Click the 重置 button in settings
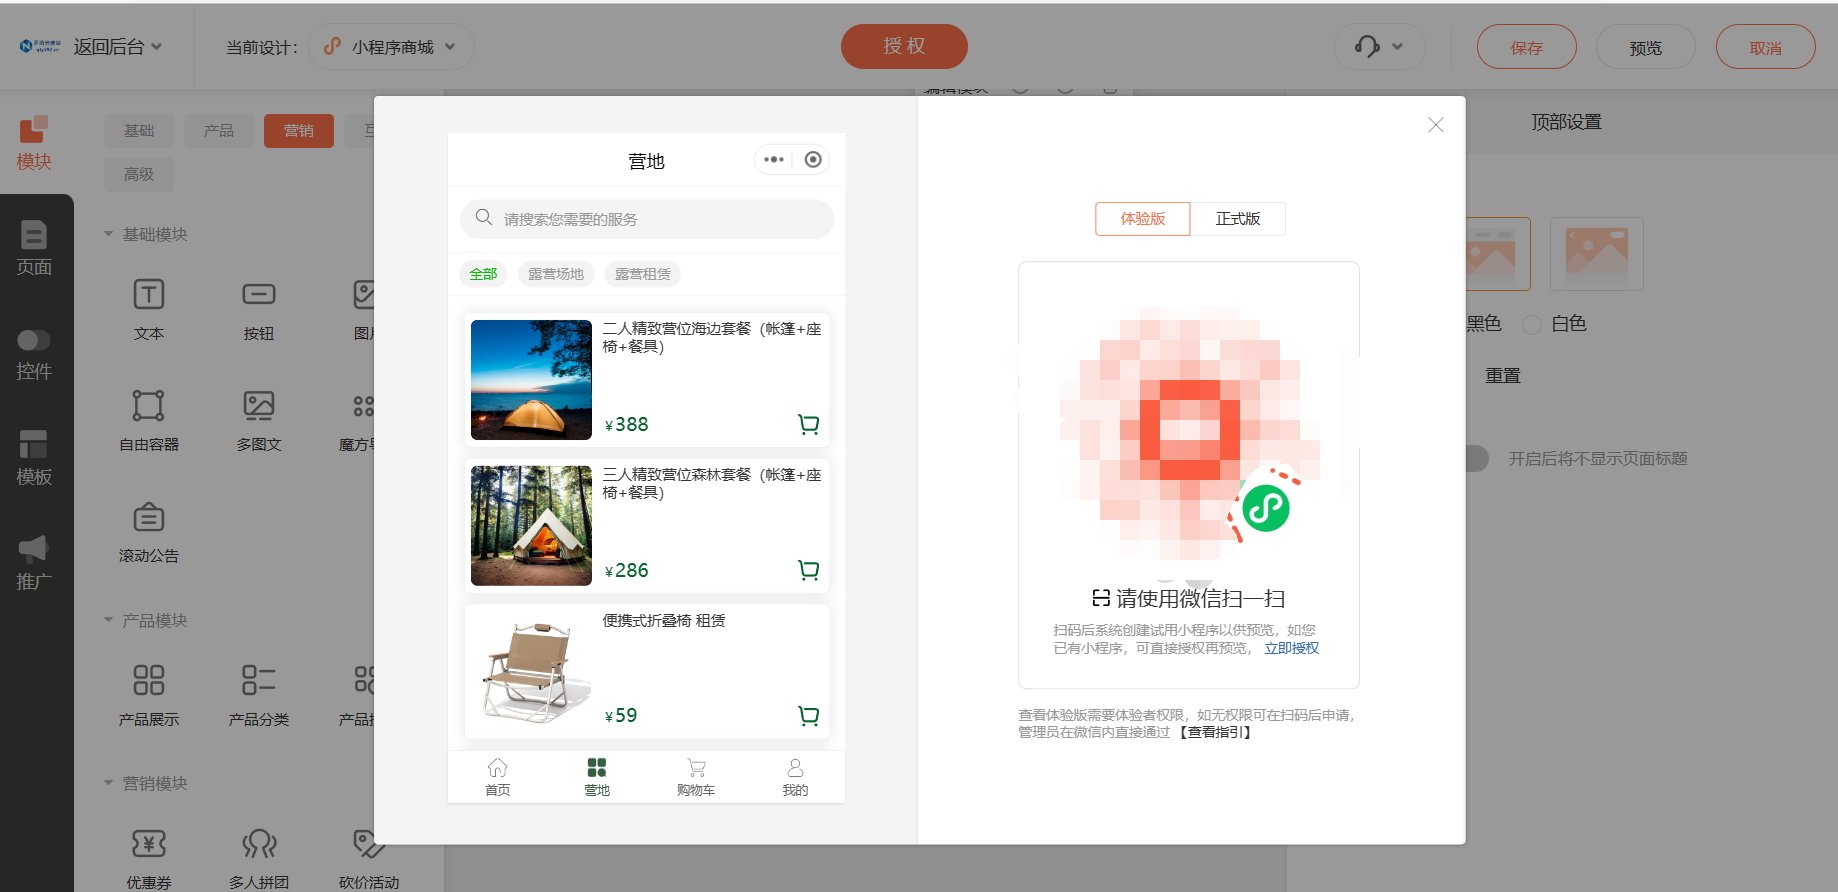Image resolution: width=1838 pixels, height=892 pixels. pyautogui.click(x=1503, y=376)
